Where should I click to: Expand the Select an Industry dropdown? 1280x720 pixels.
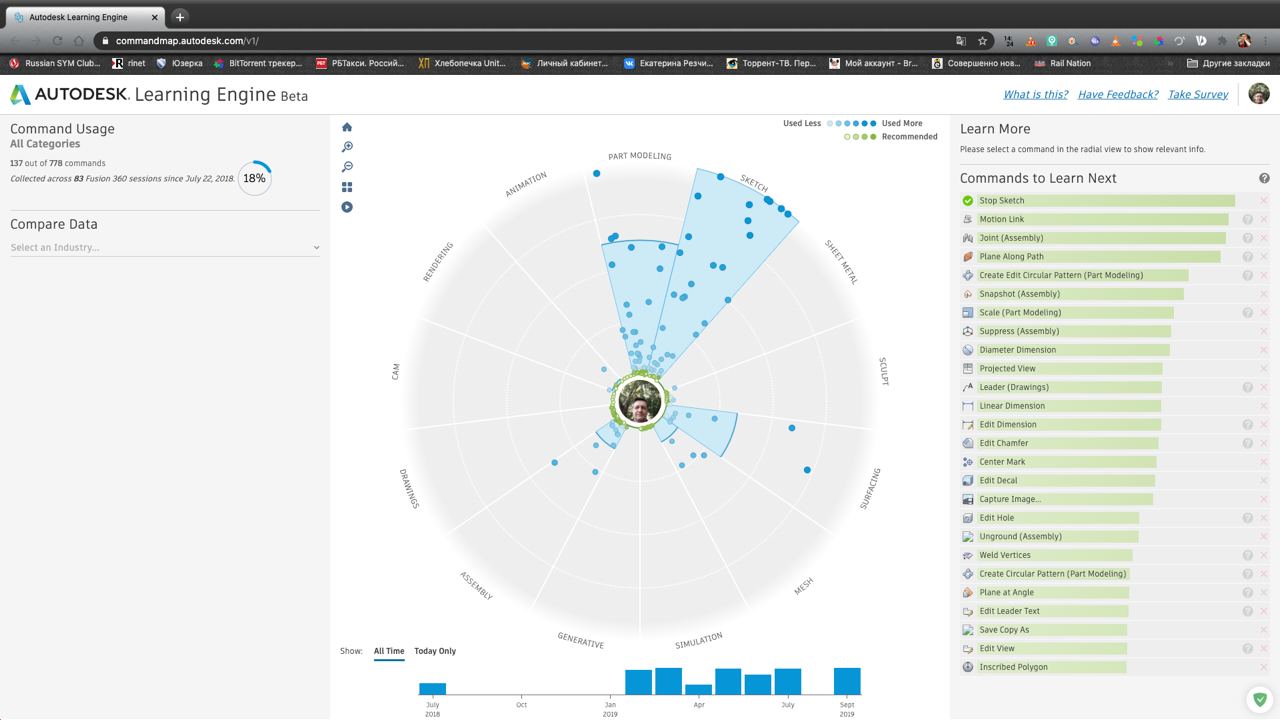[165, 247]
